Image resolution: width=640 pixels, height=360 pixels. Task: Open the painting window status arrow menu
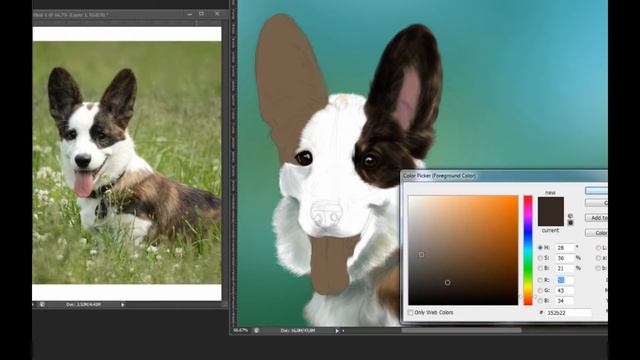337,331
